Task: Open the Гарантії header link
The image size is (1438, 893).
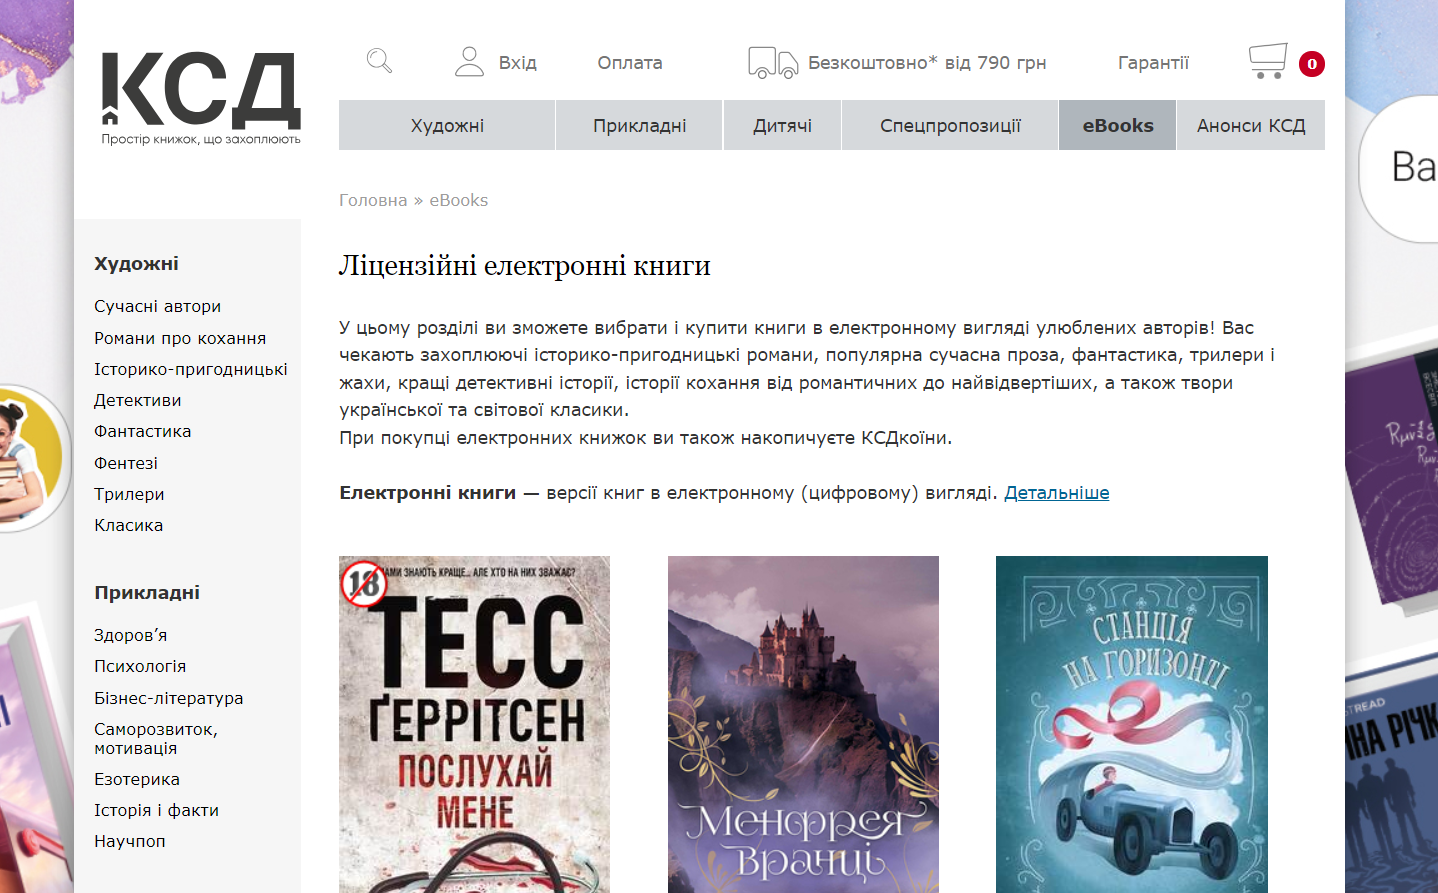Action: tap(1153, 63)
